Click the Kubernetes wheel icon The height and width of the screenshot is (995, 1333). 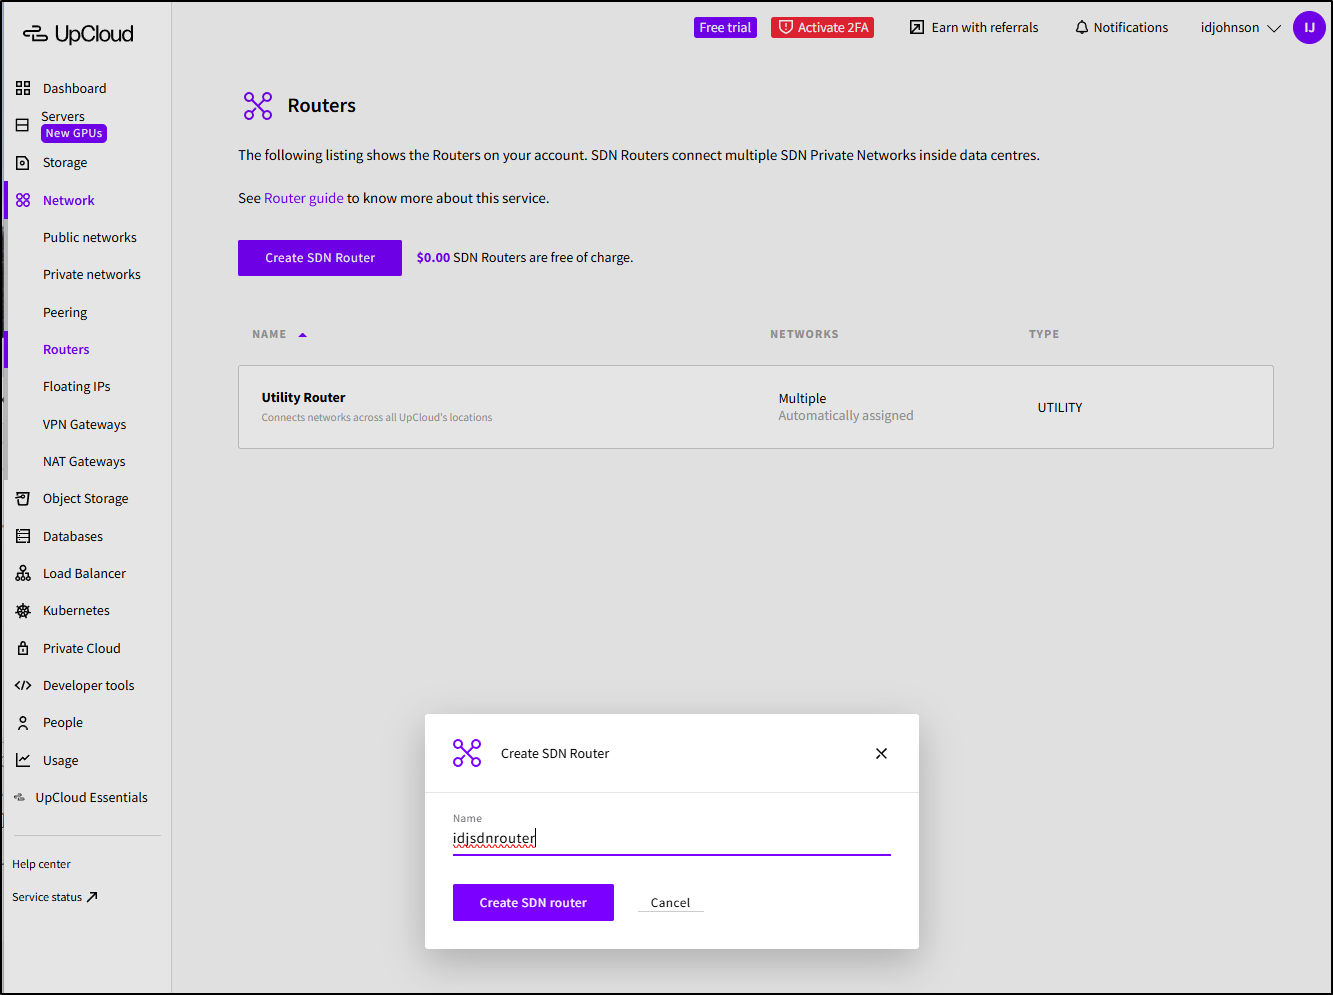23,611
